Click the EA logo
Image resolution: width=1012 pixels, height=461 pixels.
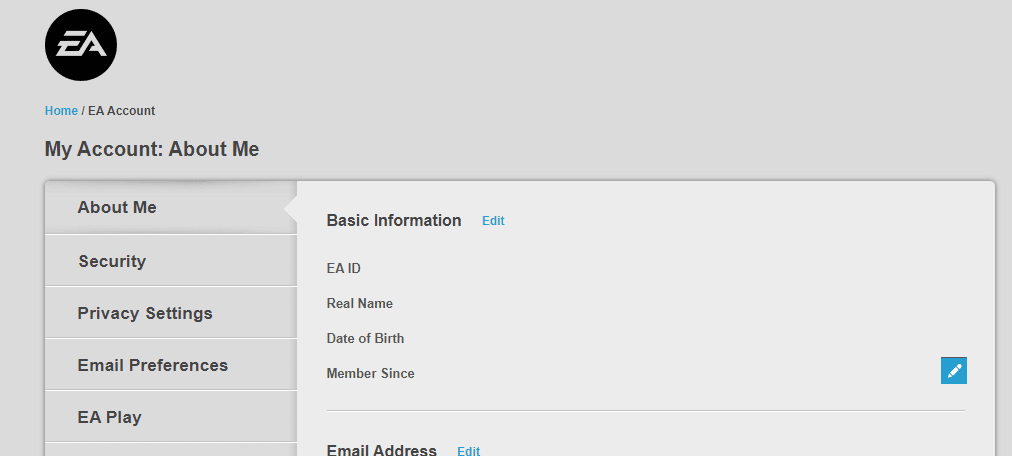pyautogui.click(x=81, y=45)
